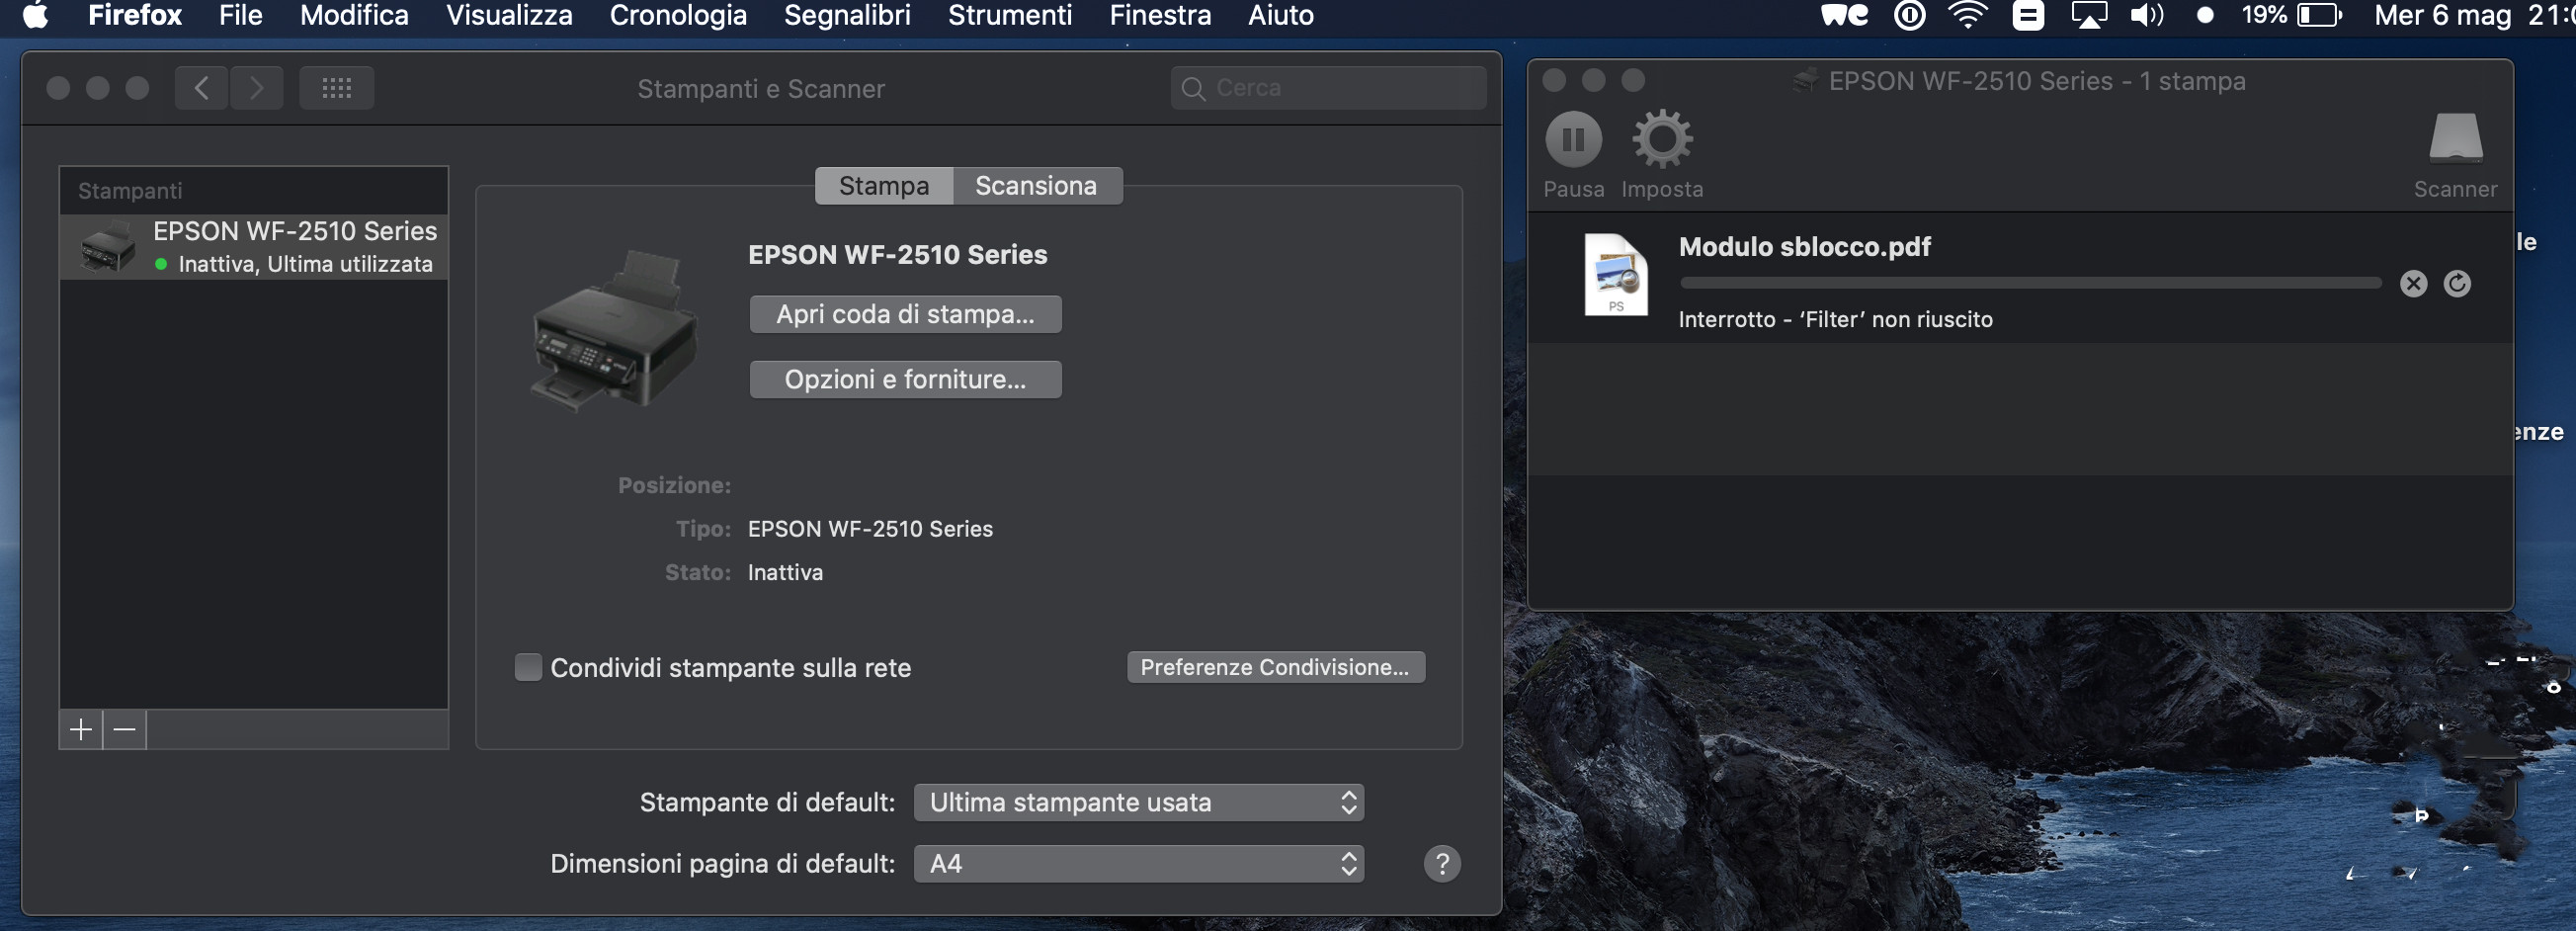Enable Condividi stampante sulla rete
This screenshot has width=2576, height=931.
pos(528,666)
